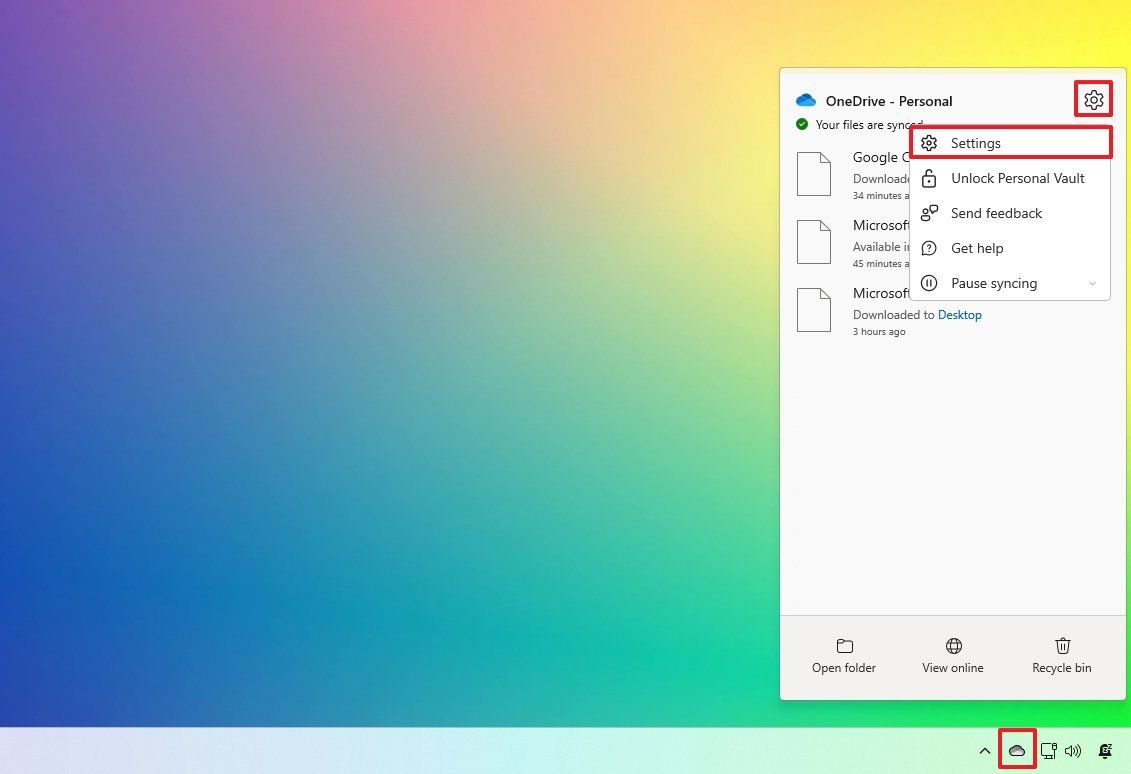Select the Open folder icon

pos(844,646)
